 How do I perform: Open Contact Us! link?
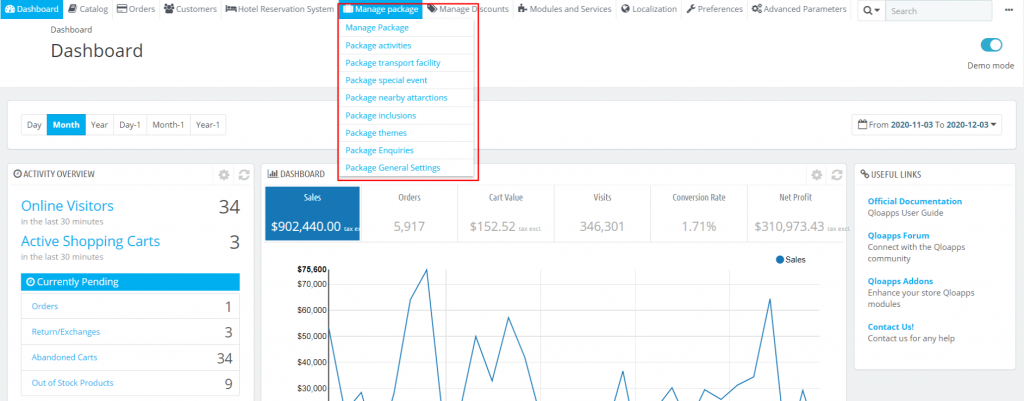point(891,327)
